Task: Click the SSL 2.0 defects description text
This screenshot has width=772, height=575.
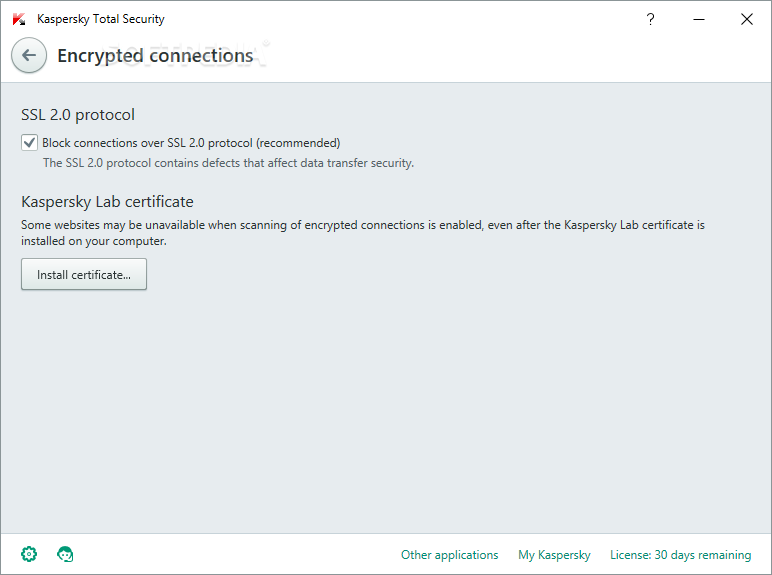Action: point(228,163)
